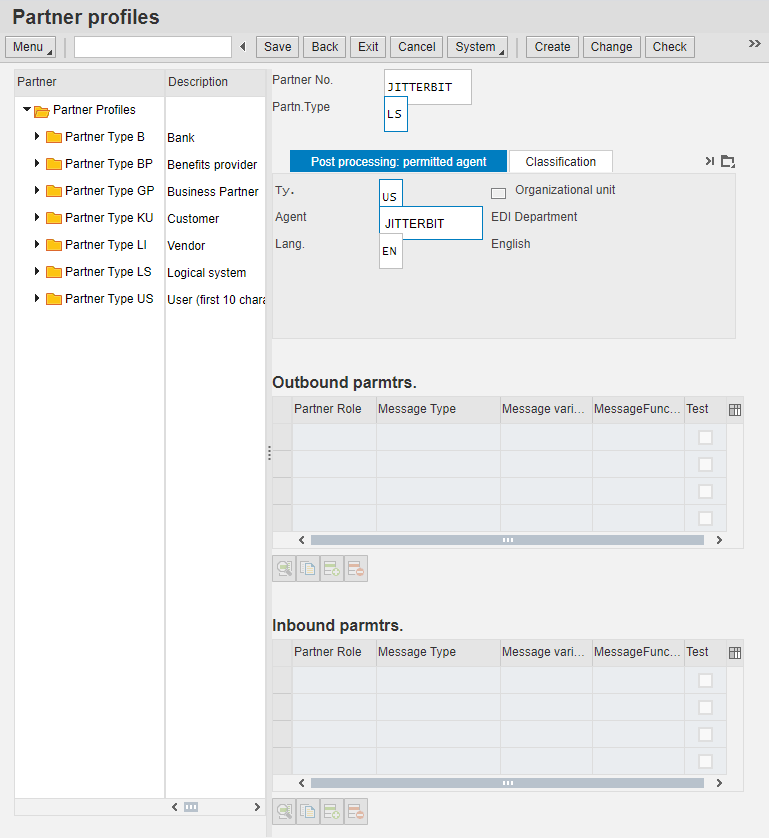The width and height of the screenshot is (769, 838).
Task: Collapse the Partner Profiles root node
Action: (x=27, y=110)
